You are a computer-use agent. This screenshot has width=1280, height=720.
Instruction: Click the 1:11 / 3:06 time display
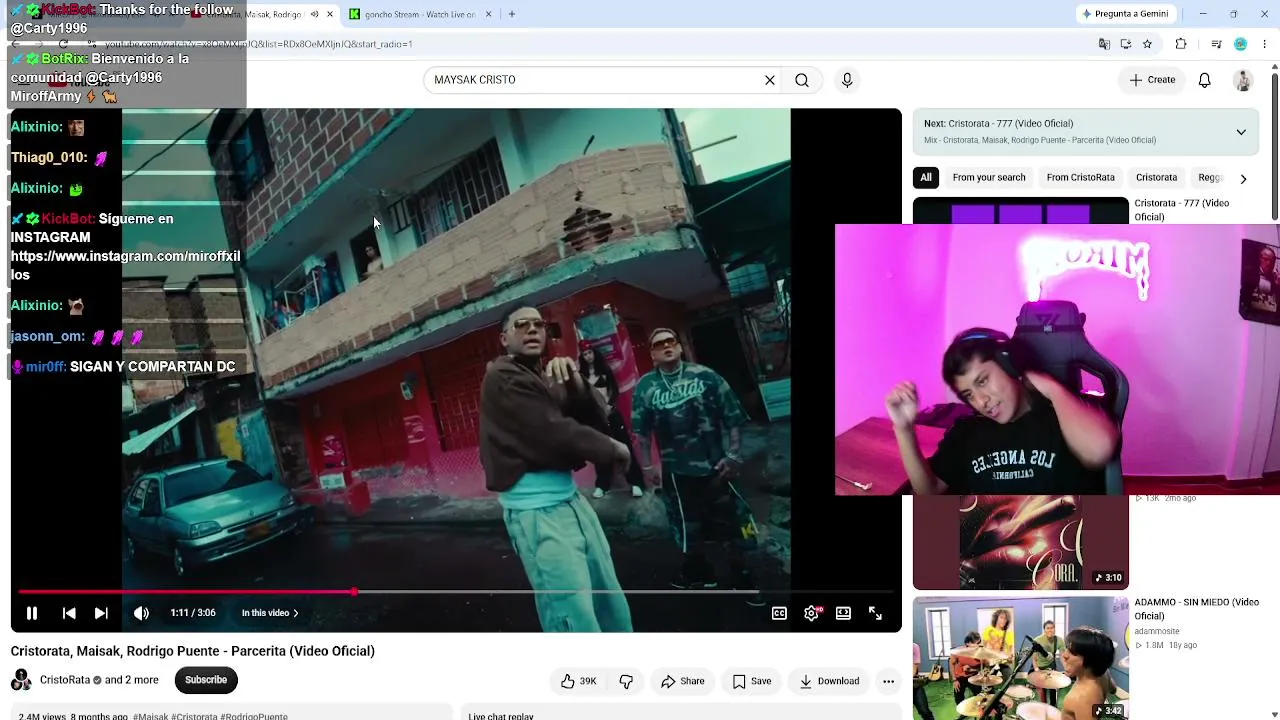[193, 613]
